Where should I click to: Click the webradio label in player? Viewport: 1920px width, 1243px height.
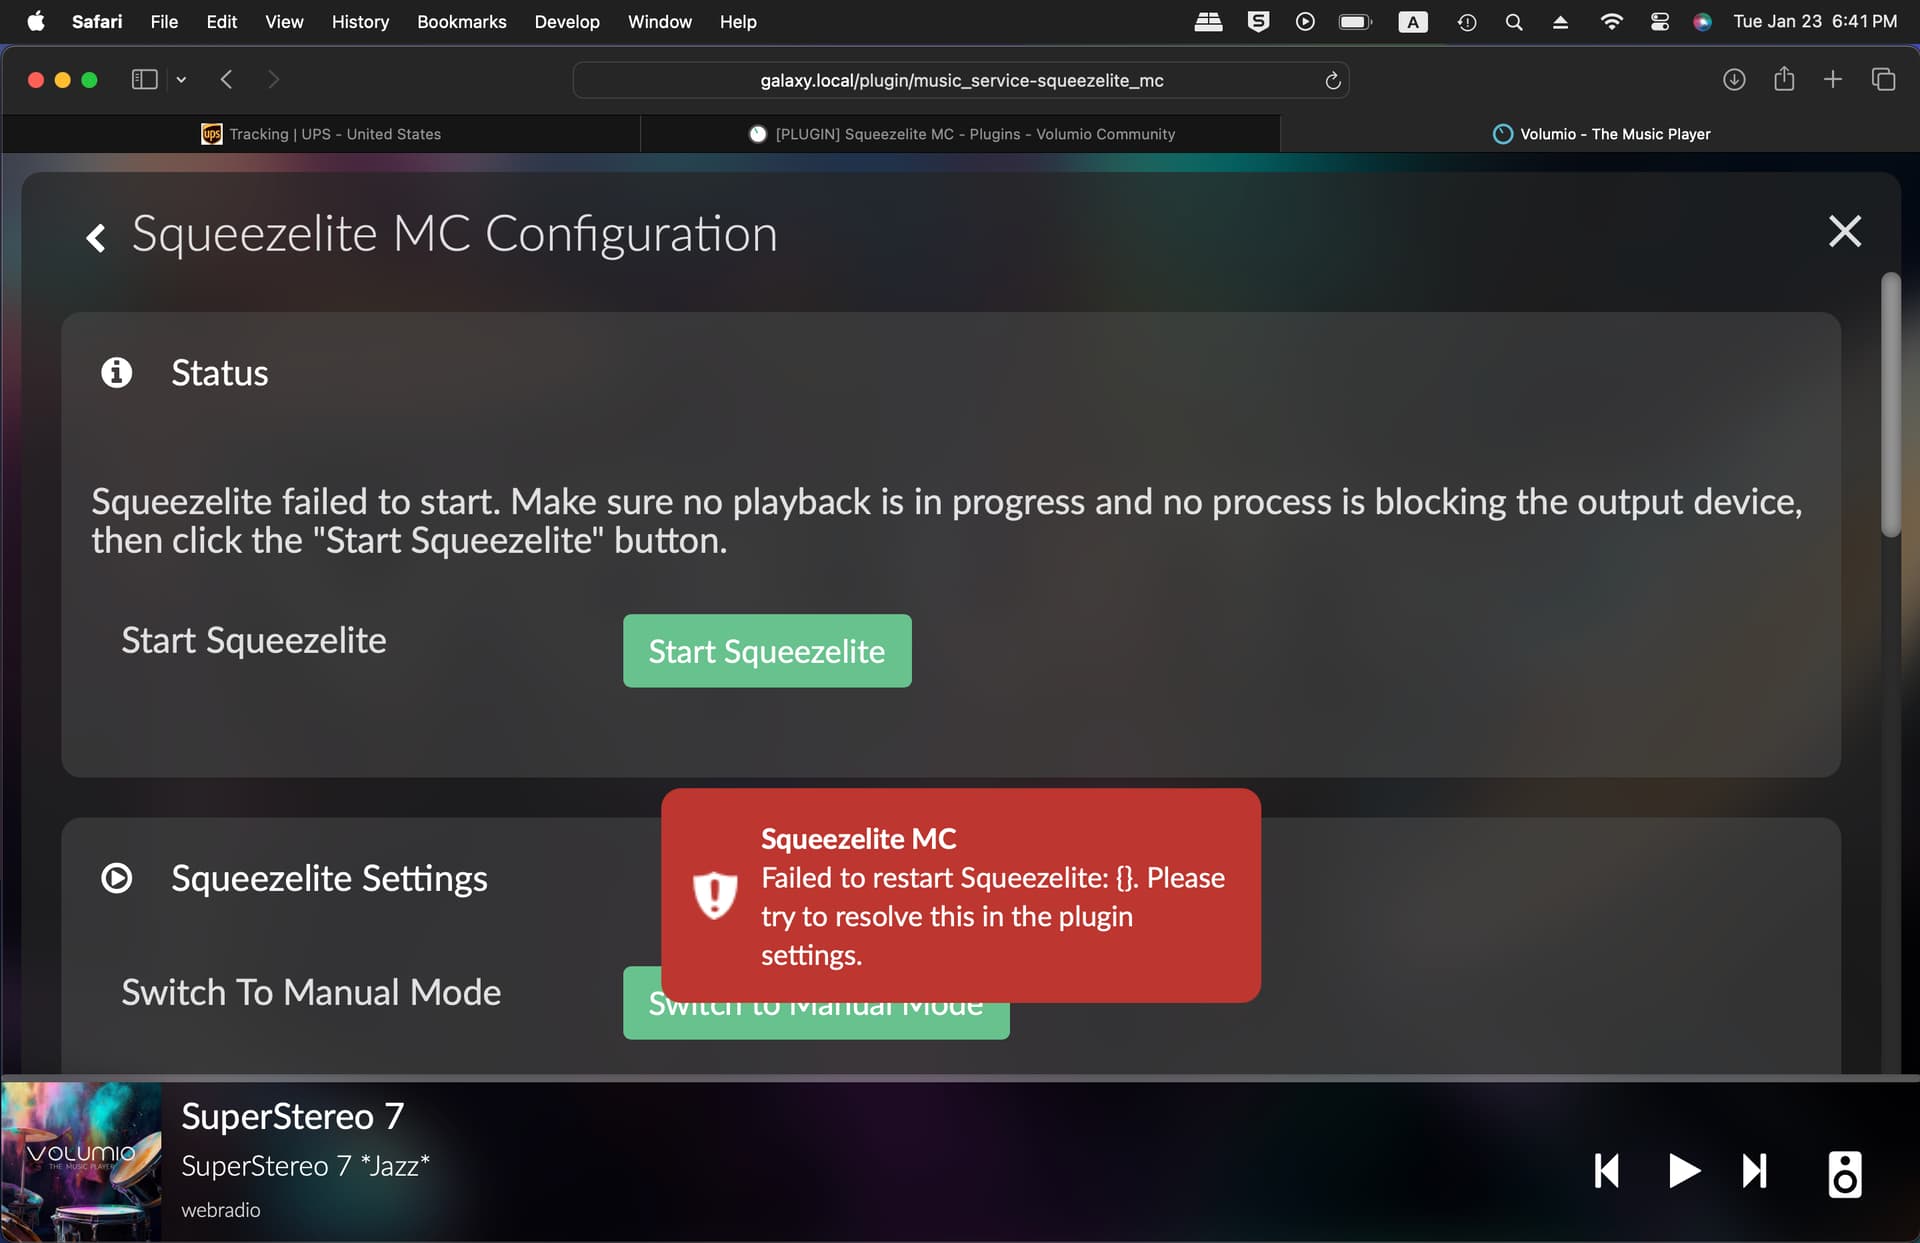click(221, 1210)
